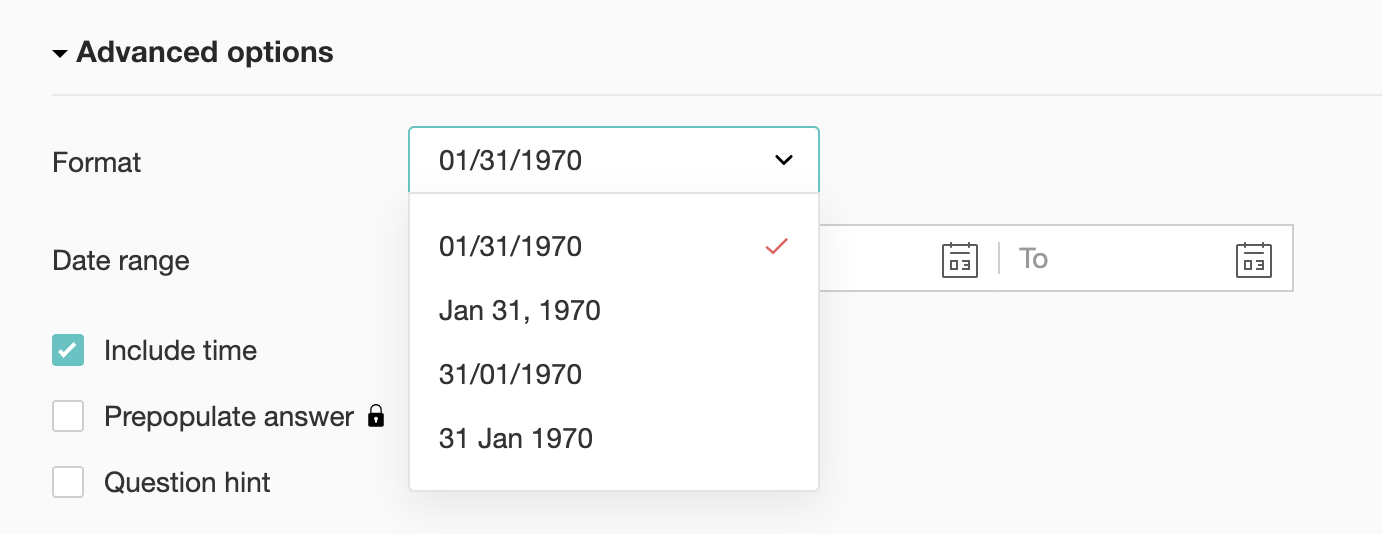The height and width of the screenshot is (534, 1382).
Task: Collapse the Advanced options disclosure triangle
Action: coord(60,54)
